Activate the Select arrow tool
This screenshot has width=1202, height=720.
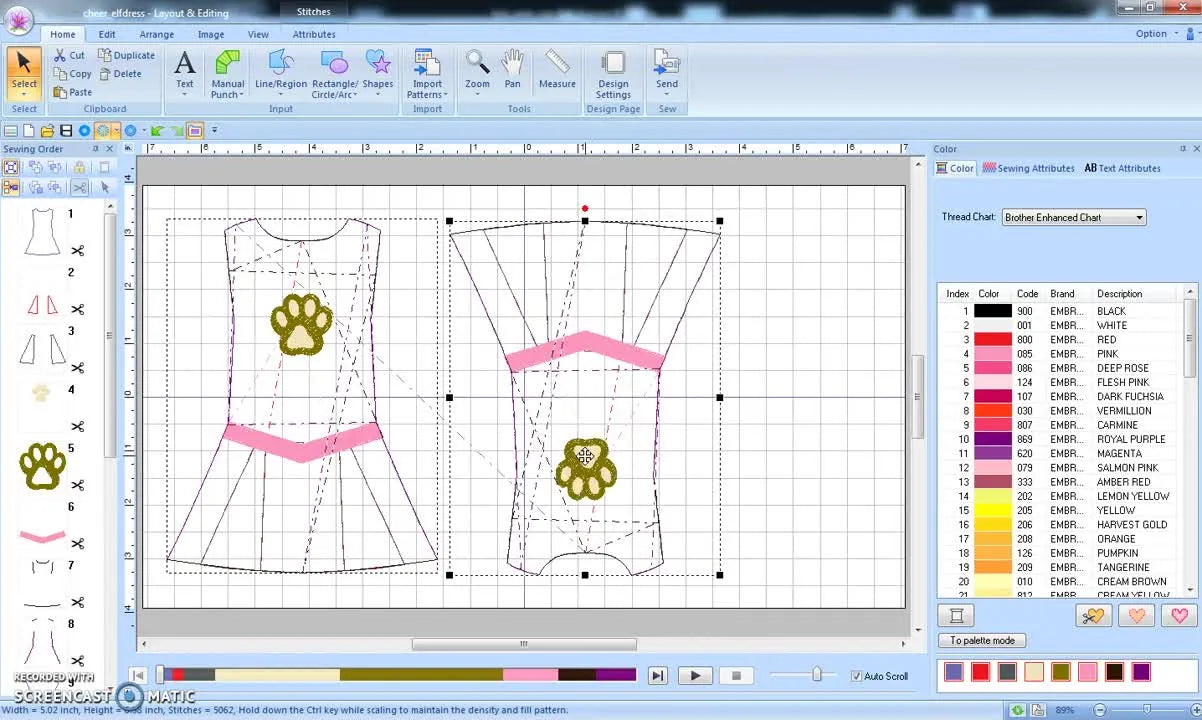[x=24, y=73]
